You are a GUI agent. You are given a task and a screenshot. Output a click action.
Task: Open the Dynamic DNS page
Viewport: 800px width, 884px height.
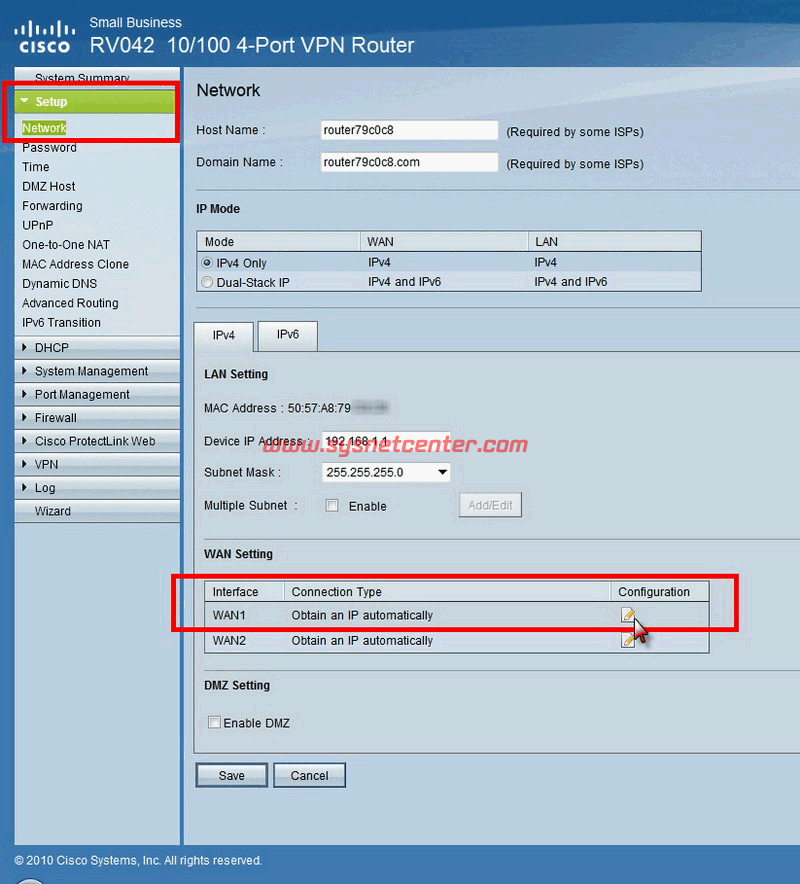(60, 284)
